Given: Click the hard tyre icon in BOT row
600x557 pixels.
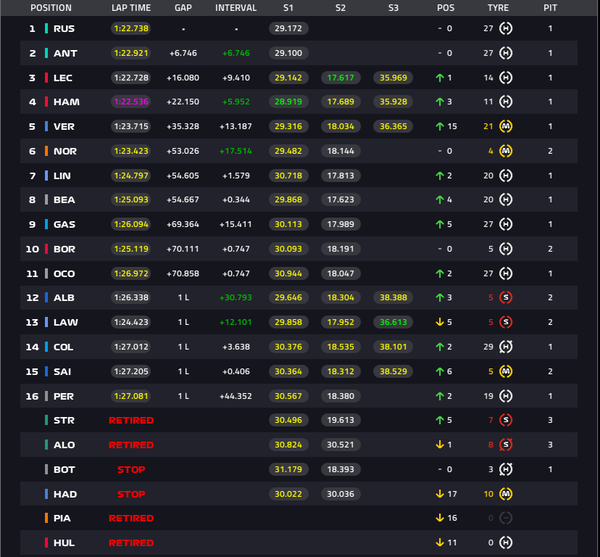Looking at the screenshot, I should (505, 469).
